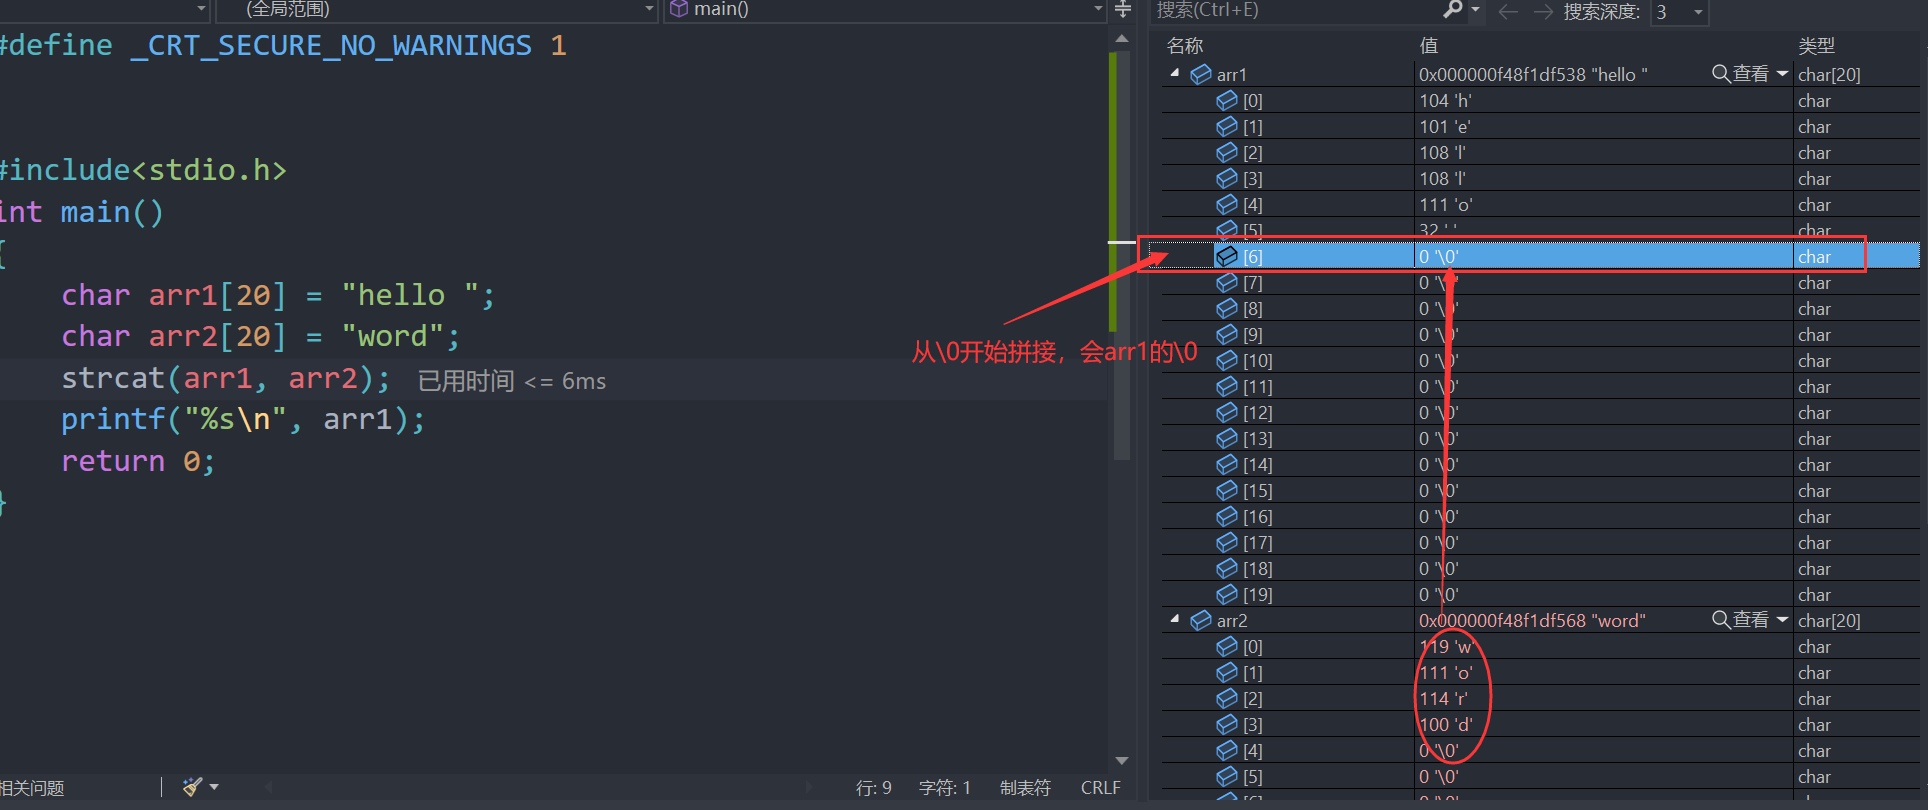This screenshot has height=810, width=1928.
Task: Select arr1 element [16] icon
Action: coord(1227,516)
